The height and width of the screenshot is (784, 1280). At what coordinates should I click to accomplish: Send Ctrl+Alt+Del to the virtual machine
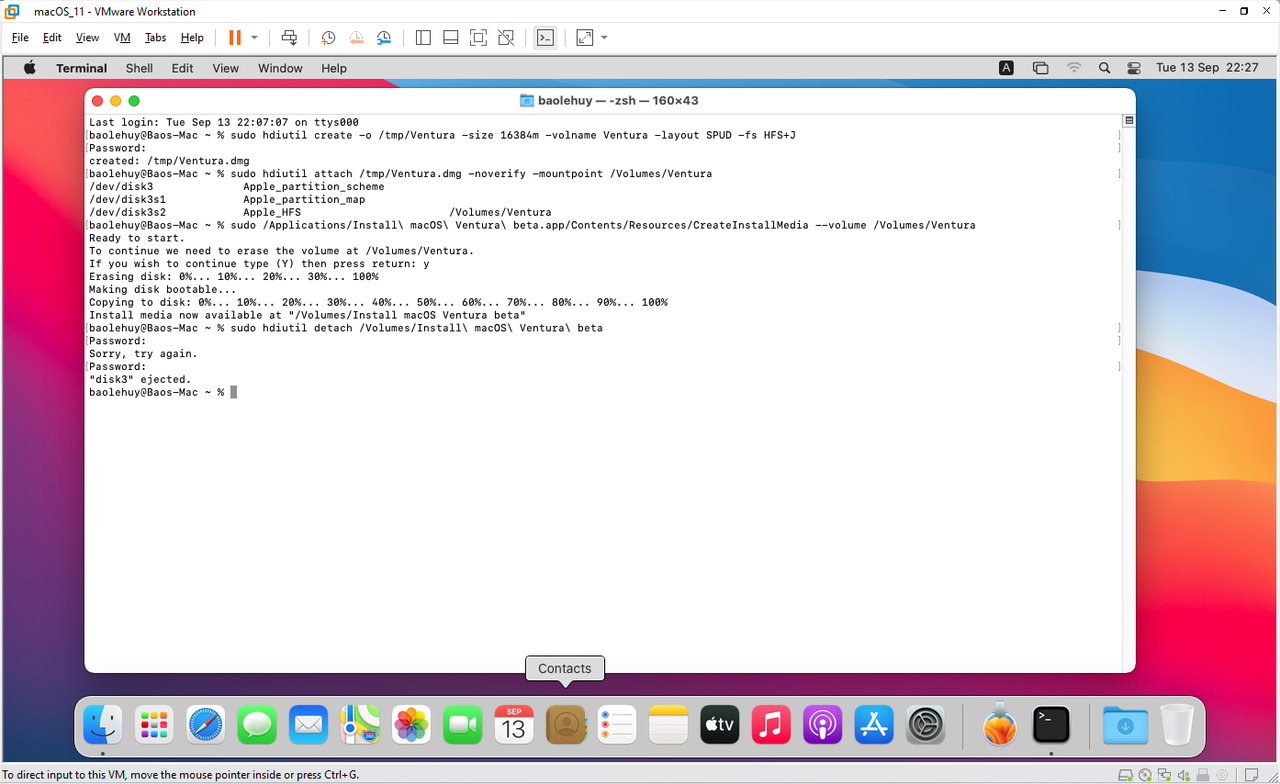click(289, 38)
